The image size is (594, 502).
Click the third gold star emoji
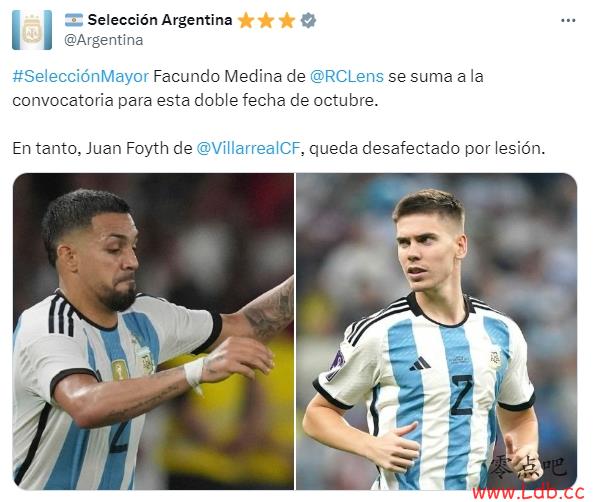287,20
